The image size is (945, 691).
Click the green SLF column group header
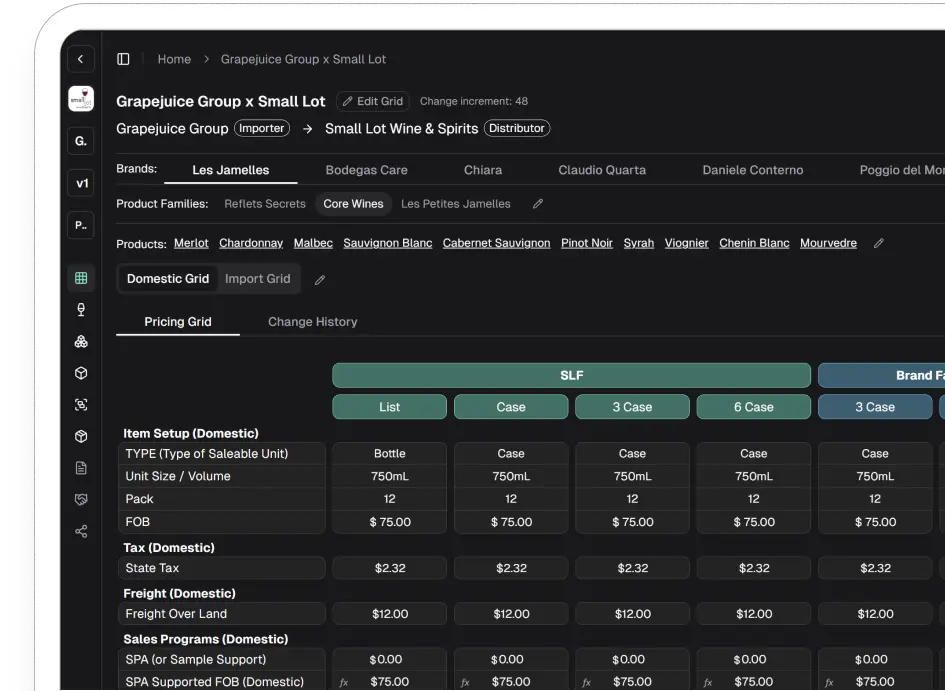[571, 376]
